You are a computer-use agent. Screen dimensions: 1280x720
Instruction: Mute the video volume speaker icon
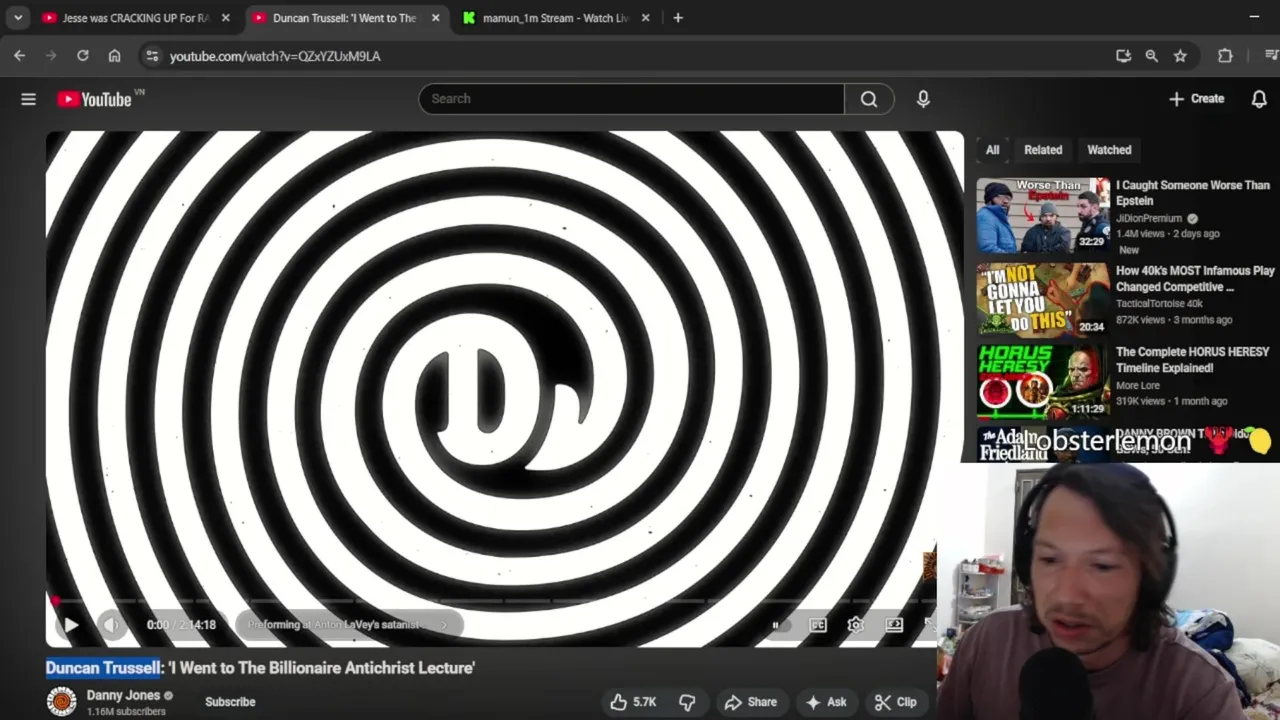[111, 625]
